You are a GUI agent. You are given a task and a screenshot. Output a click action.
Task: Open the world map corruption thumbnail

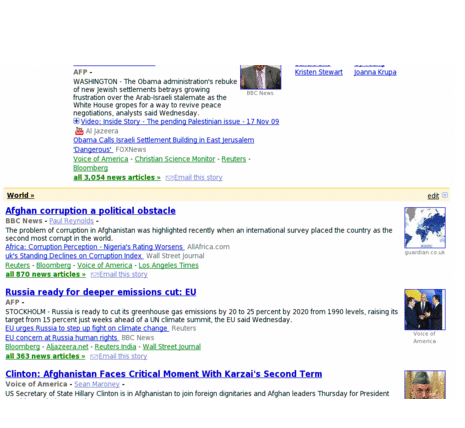pos(425,228)
